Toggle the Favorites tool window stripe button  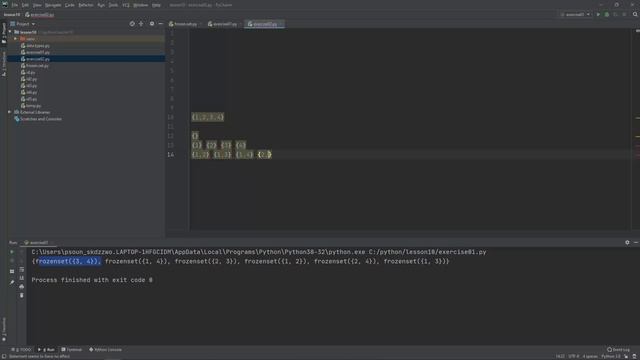click(x=4, y=329)
